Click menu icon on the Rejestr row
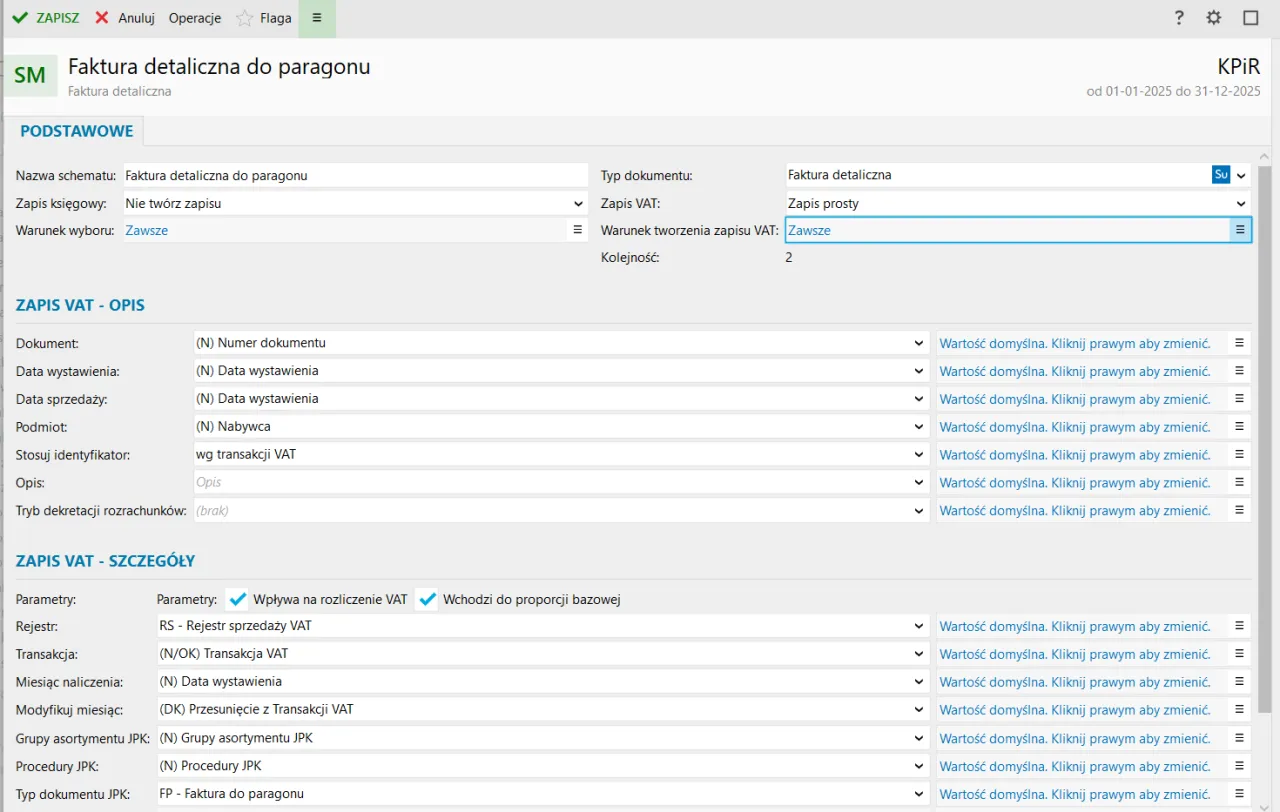Image resolution: width=1280 pixels, height=812 pixels. pyautogui.click(x=1240, y=626)
